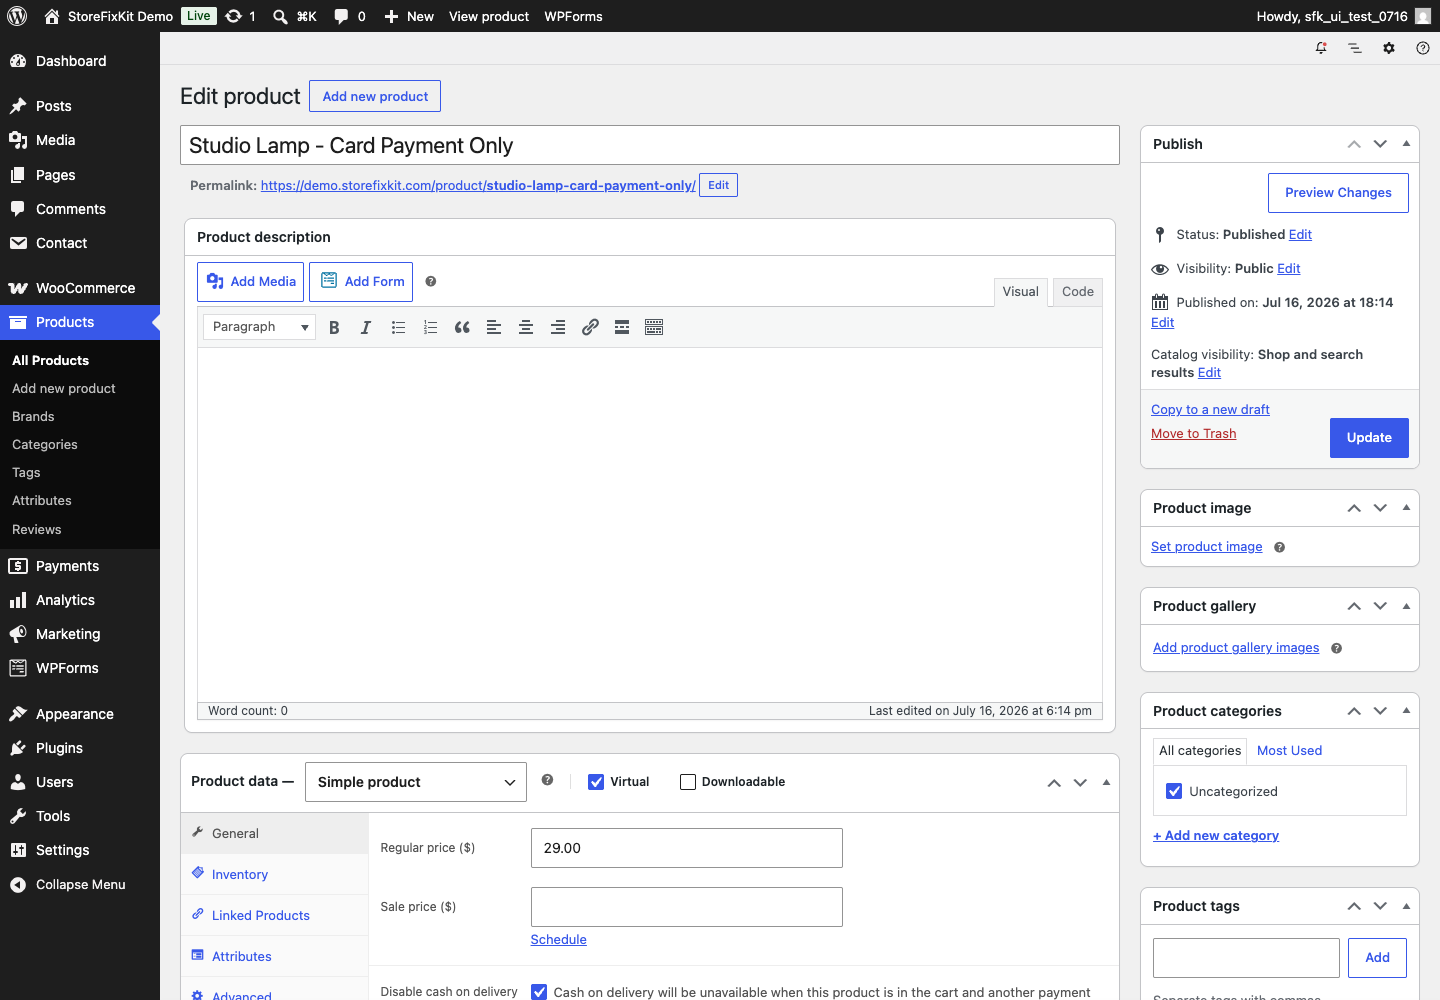Viewport: 1440px width, 1000px height.
Task: Click the Preview Changes button
Action: click(1338, 193)
